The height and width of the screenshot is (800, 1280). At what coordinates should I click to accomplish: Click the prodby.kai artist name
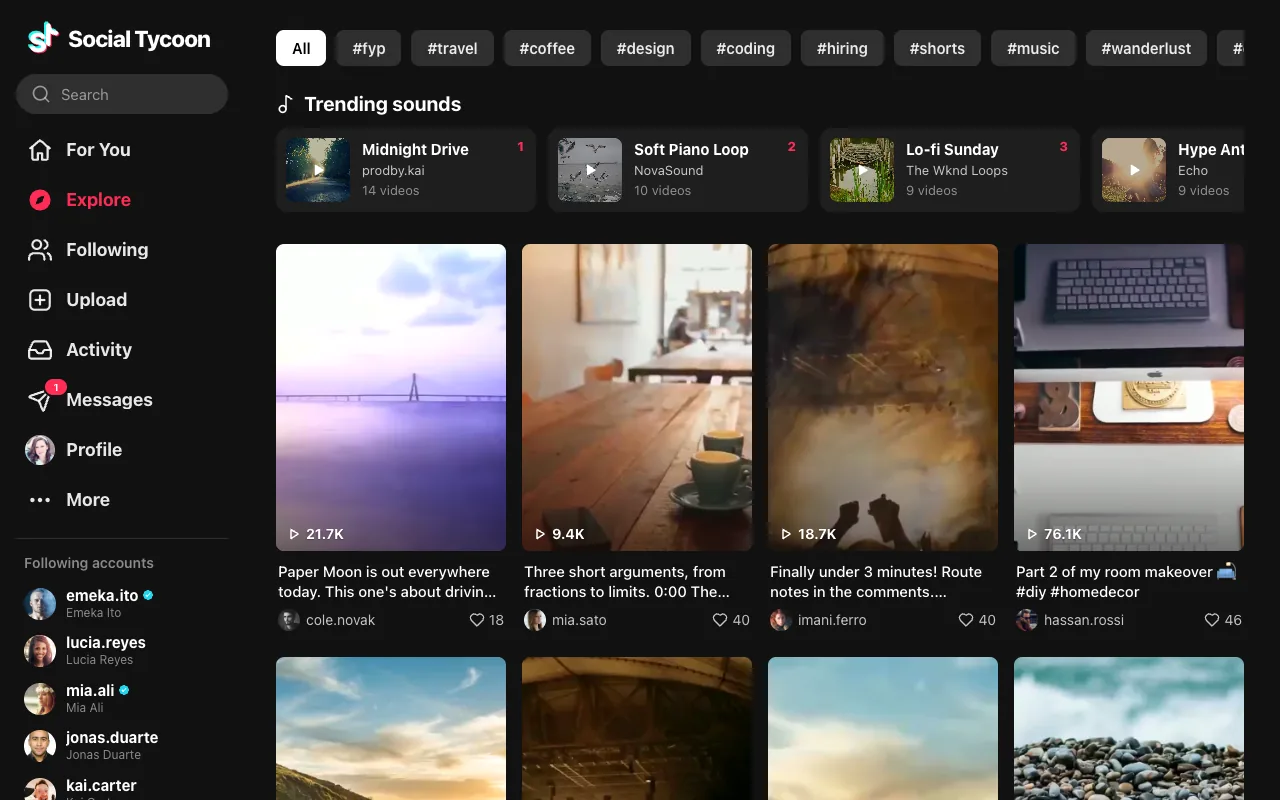[x=393, y=170]
